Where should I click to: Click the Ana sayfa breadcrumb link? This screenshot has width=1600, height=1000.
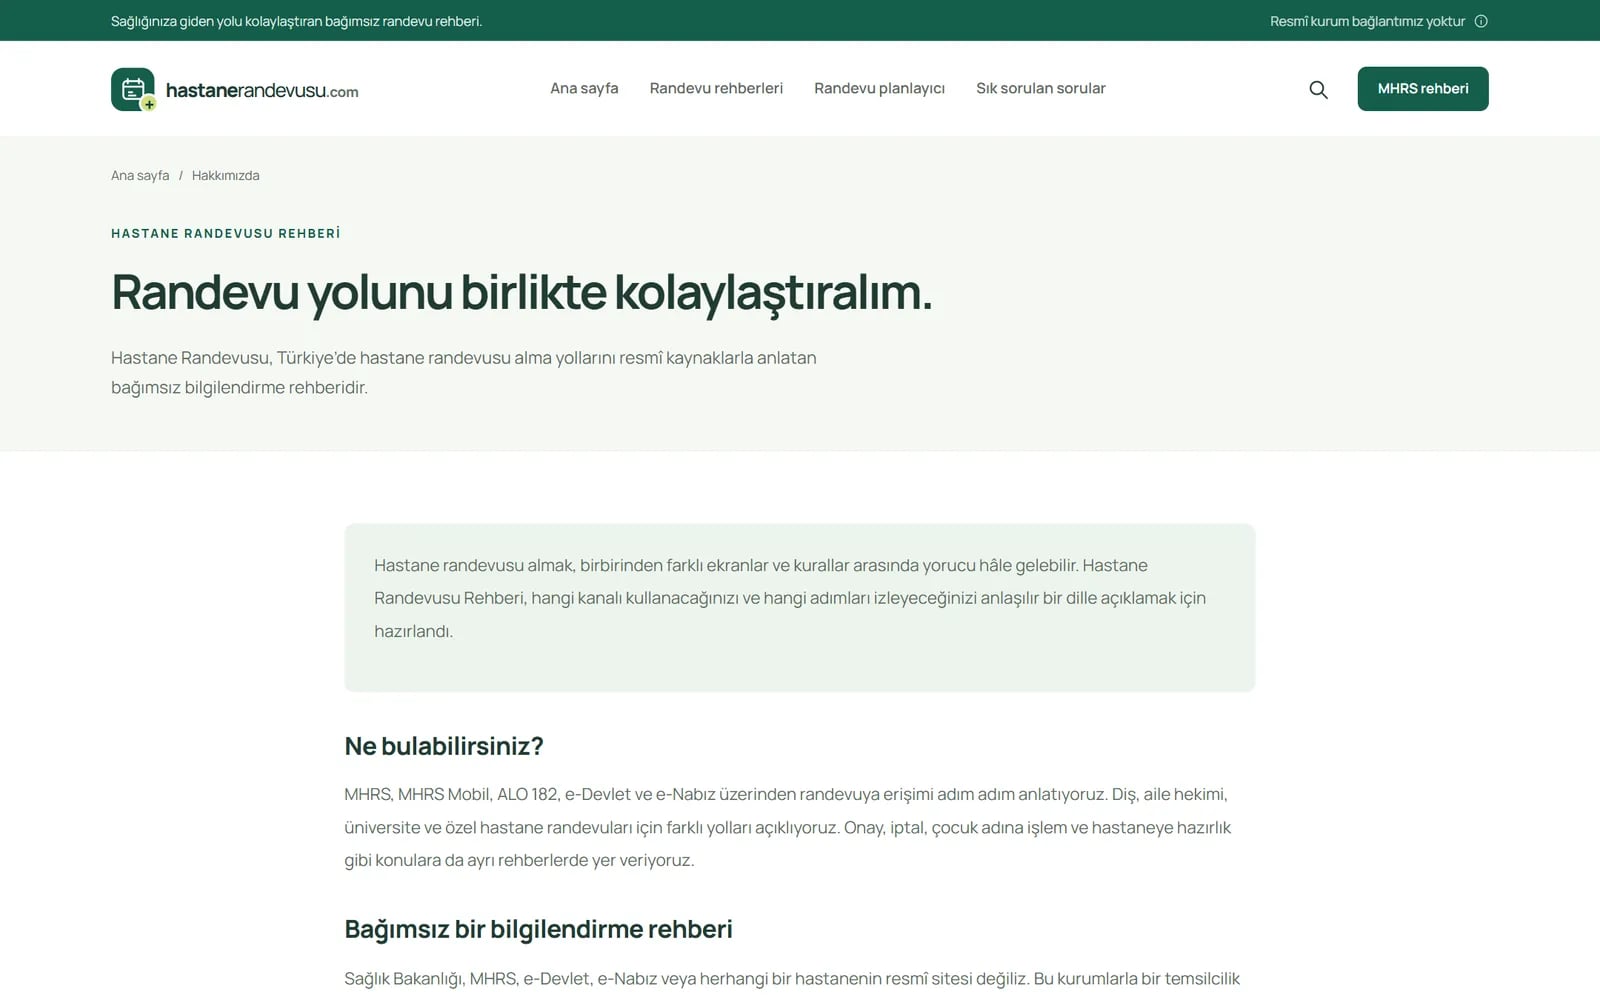click(x=140, y=175)
